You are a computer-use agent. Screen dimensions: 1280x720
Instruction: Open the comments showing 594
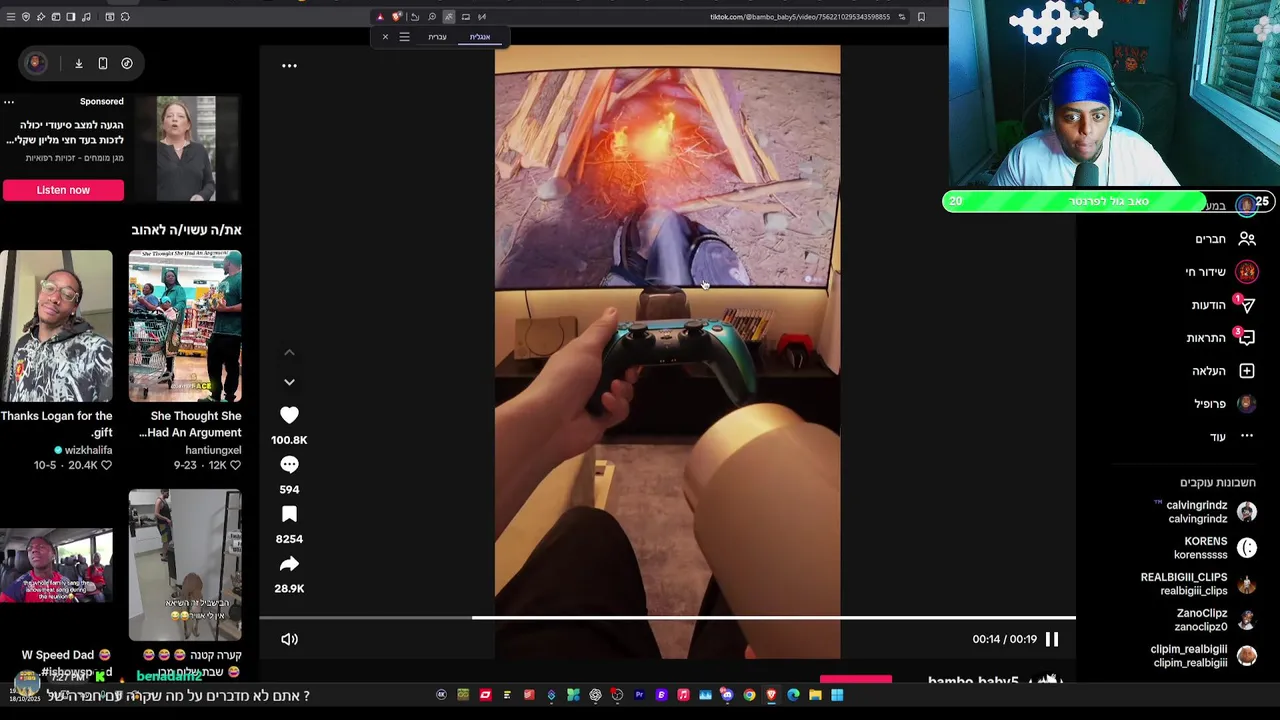point(289,464)
